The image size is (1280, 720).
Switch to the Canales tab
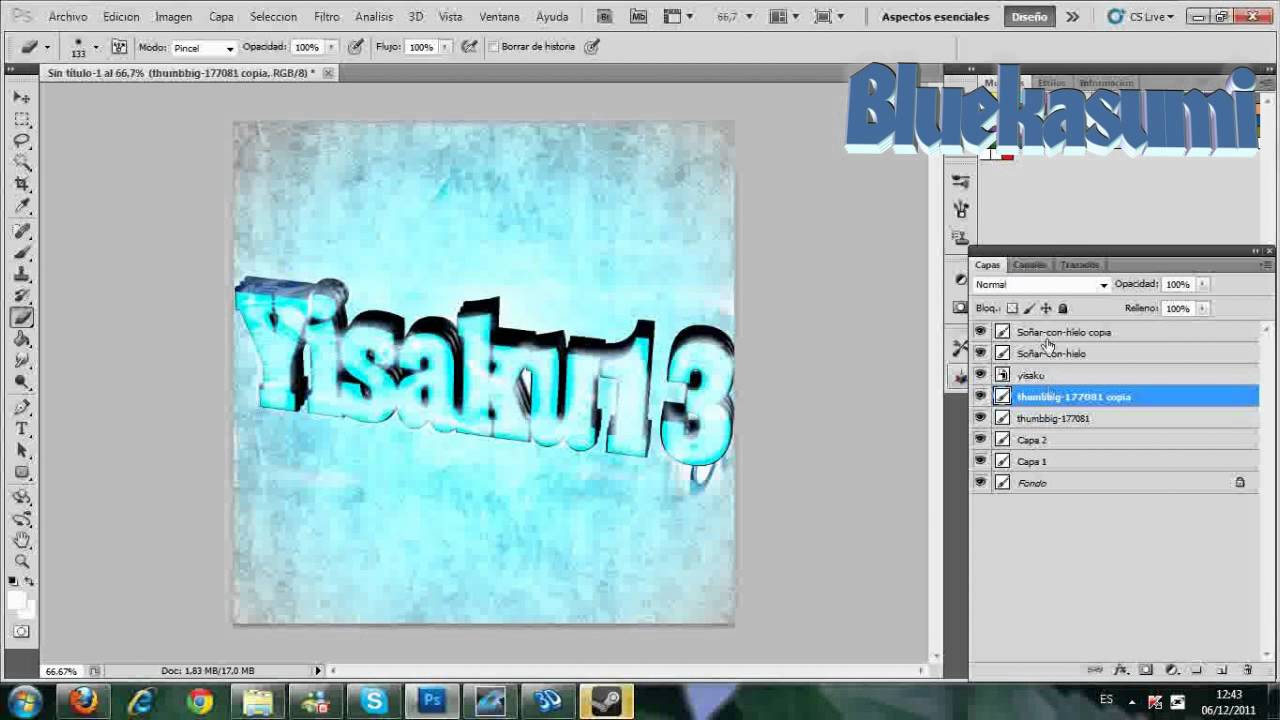pyautogui.click(x=1029, y=265)
